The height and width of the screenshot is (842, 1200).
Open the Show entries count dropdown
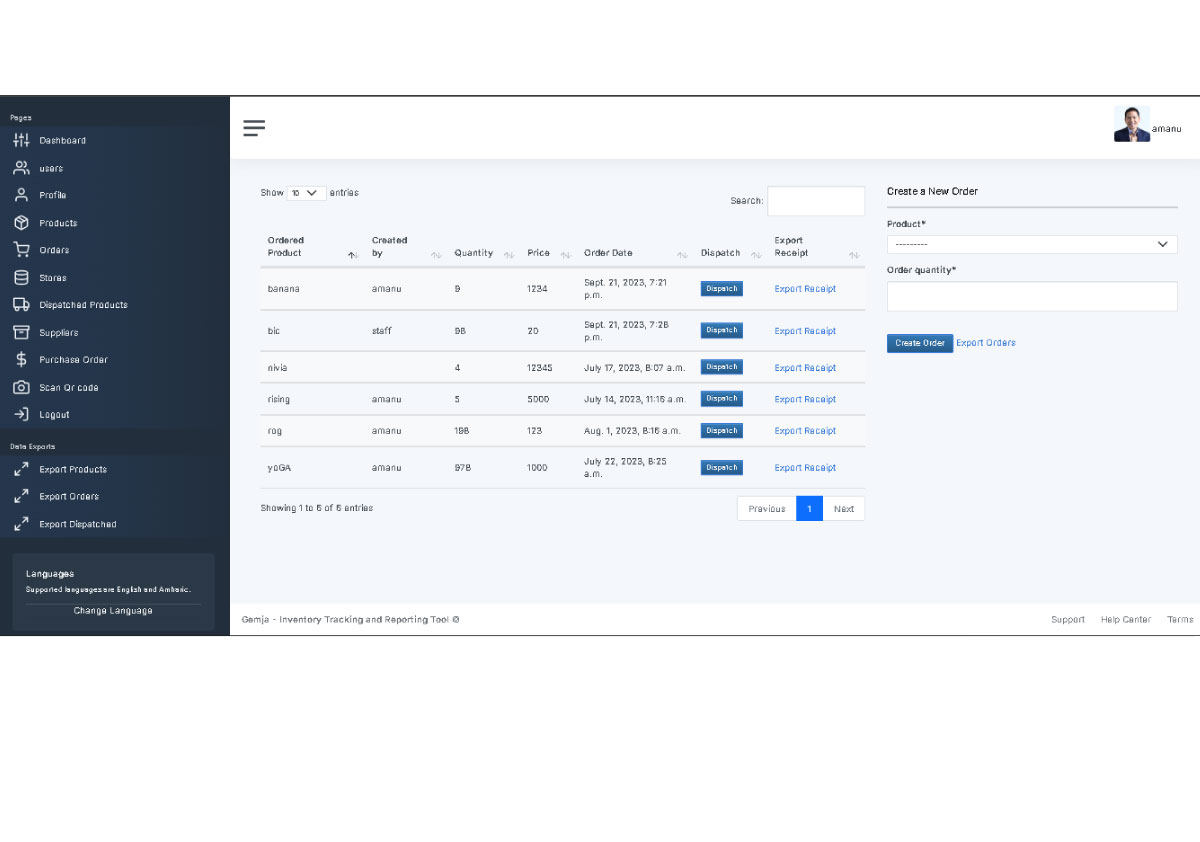click(x=306, y=193)
